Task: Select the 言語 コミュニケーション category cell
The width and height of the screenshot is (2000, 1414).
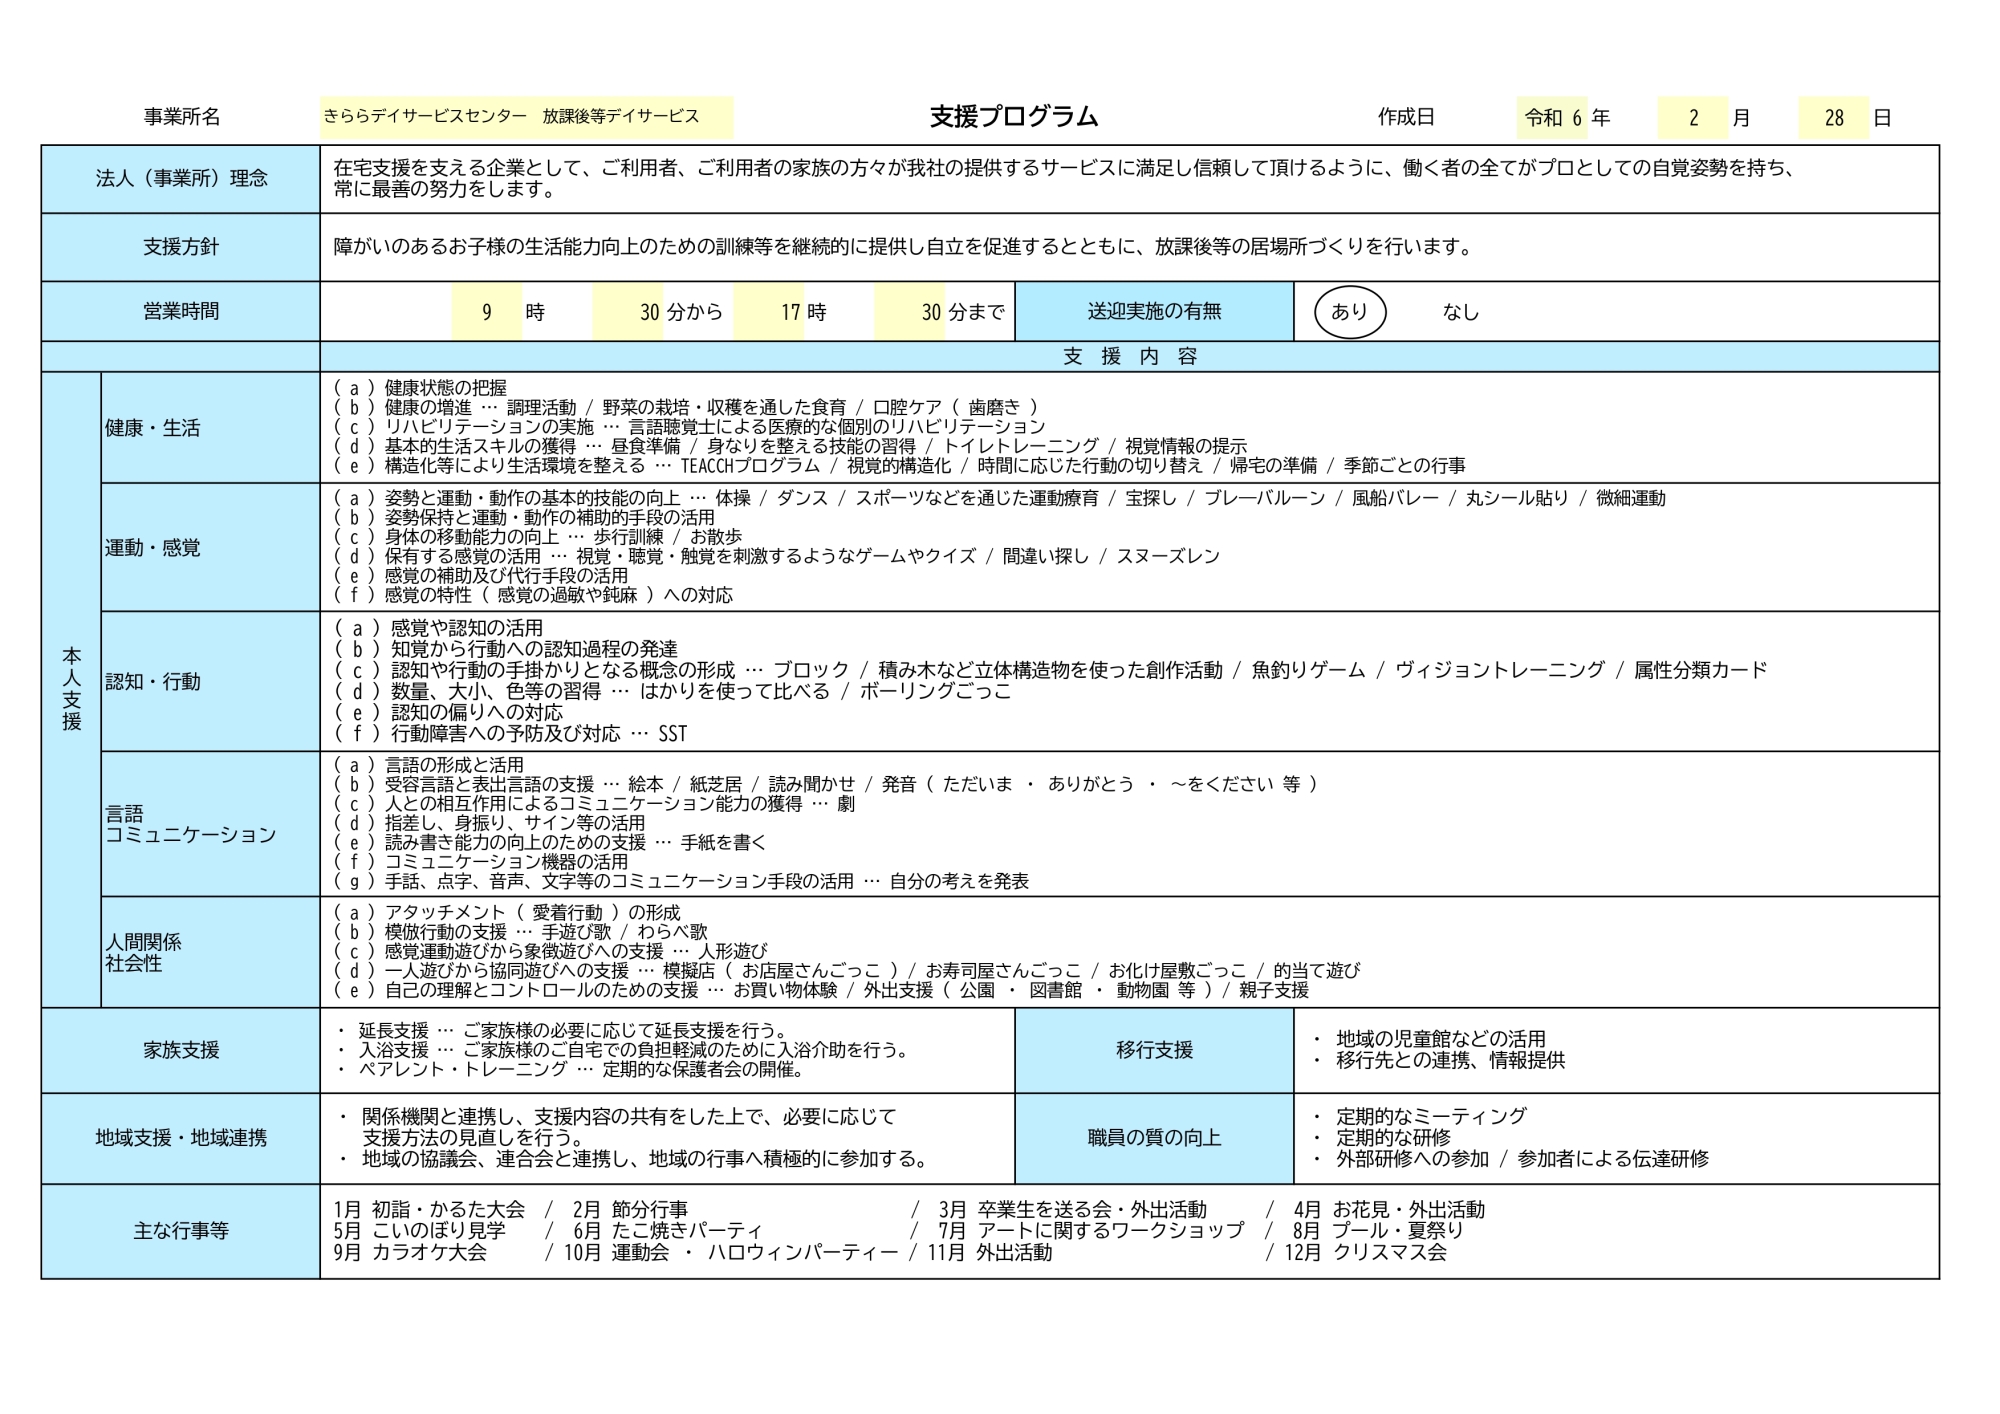Action: (210, 824)
